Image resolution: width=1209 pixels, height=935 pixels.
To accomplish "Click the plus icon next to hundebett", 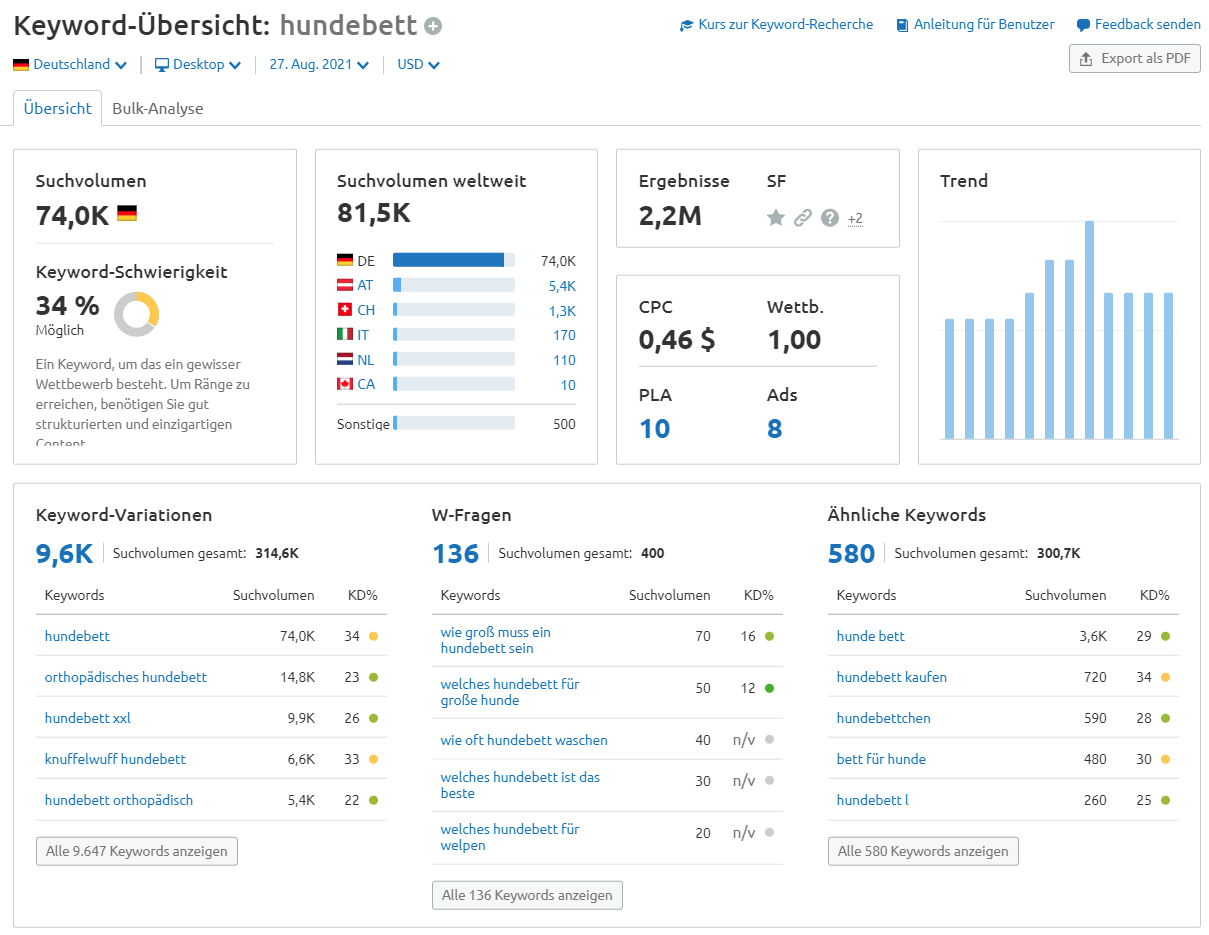I will pos(432,25).
